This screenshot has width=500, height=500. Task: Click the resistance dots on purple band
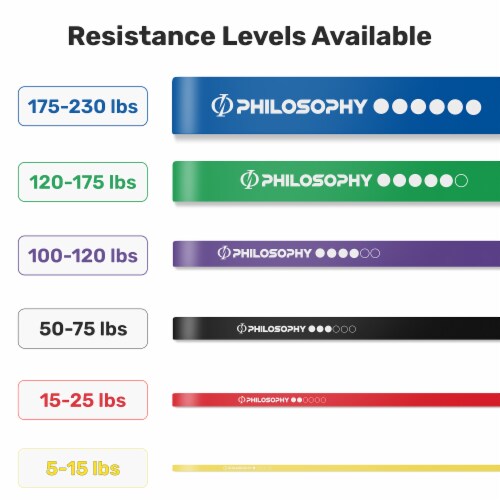(348, 253)
